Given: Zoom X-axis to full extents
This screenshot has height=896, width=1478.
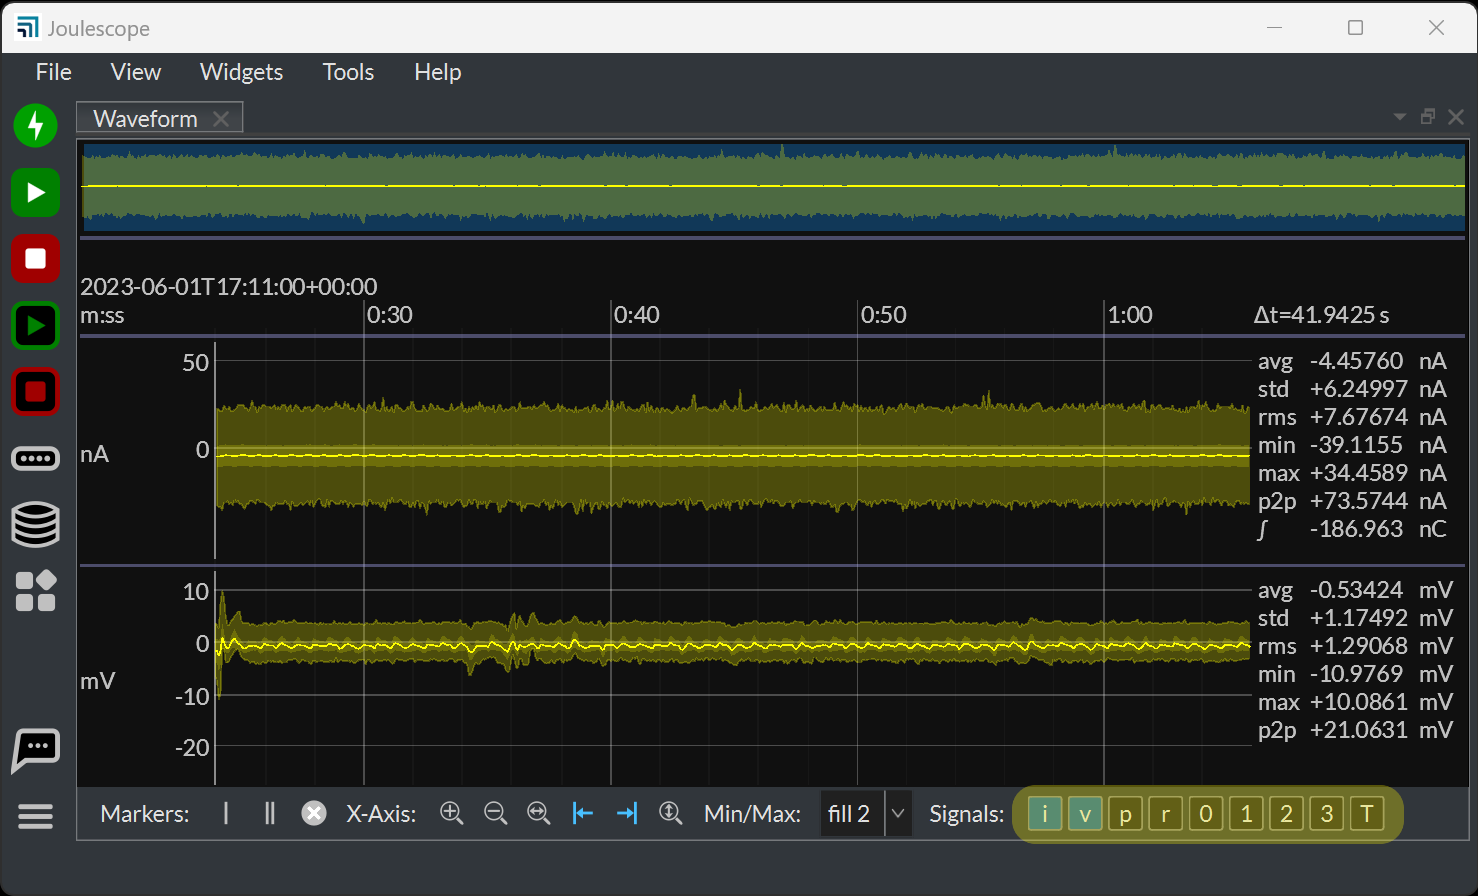Looking at the screenshot, I should tap(539, 814).
